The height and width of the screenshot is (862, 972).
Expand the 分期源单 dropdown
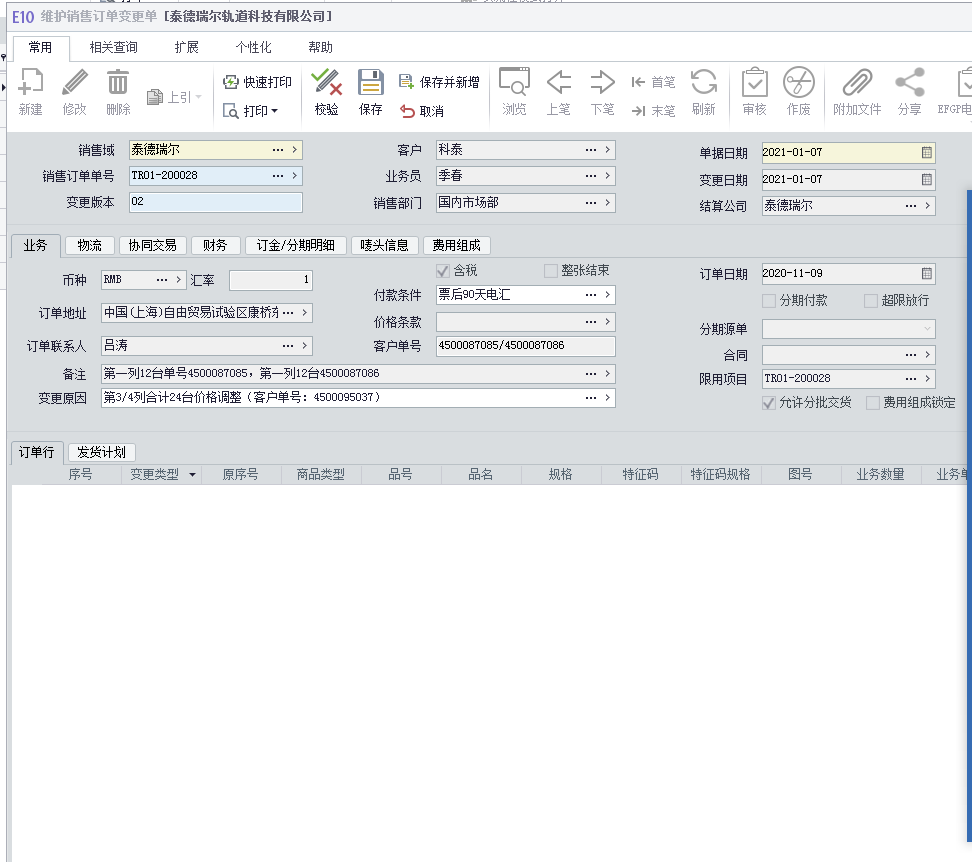(x=927, y=328)
